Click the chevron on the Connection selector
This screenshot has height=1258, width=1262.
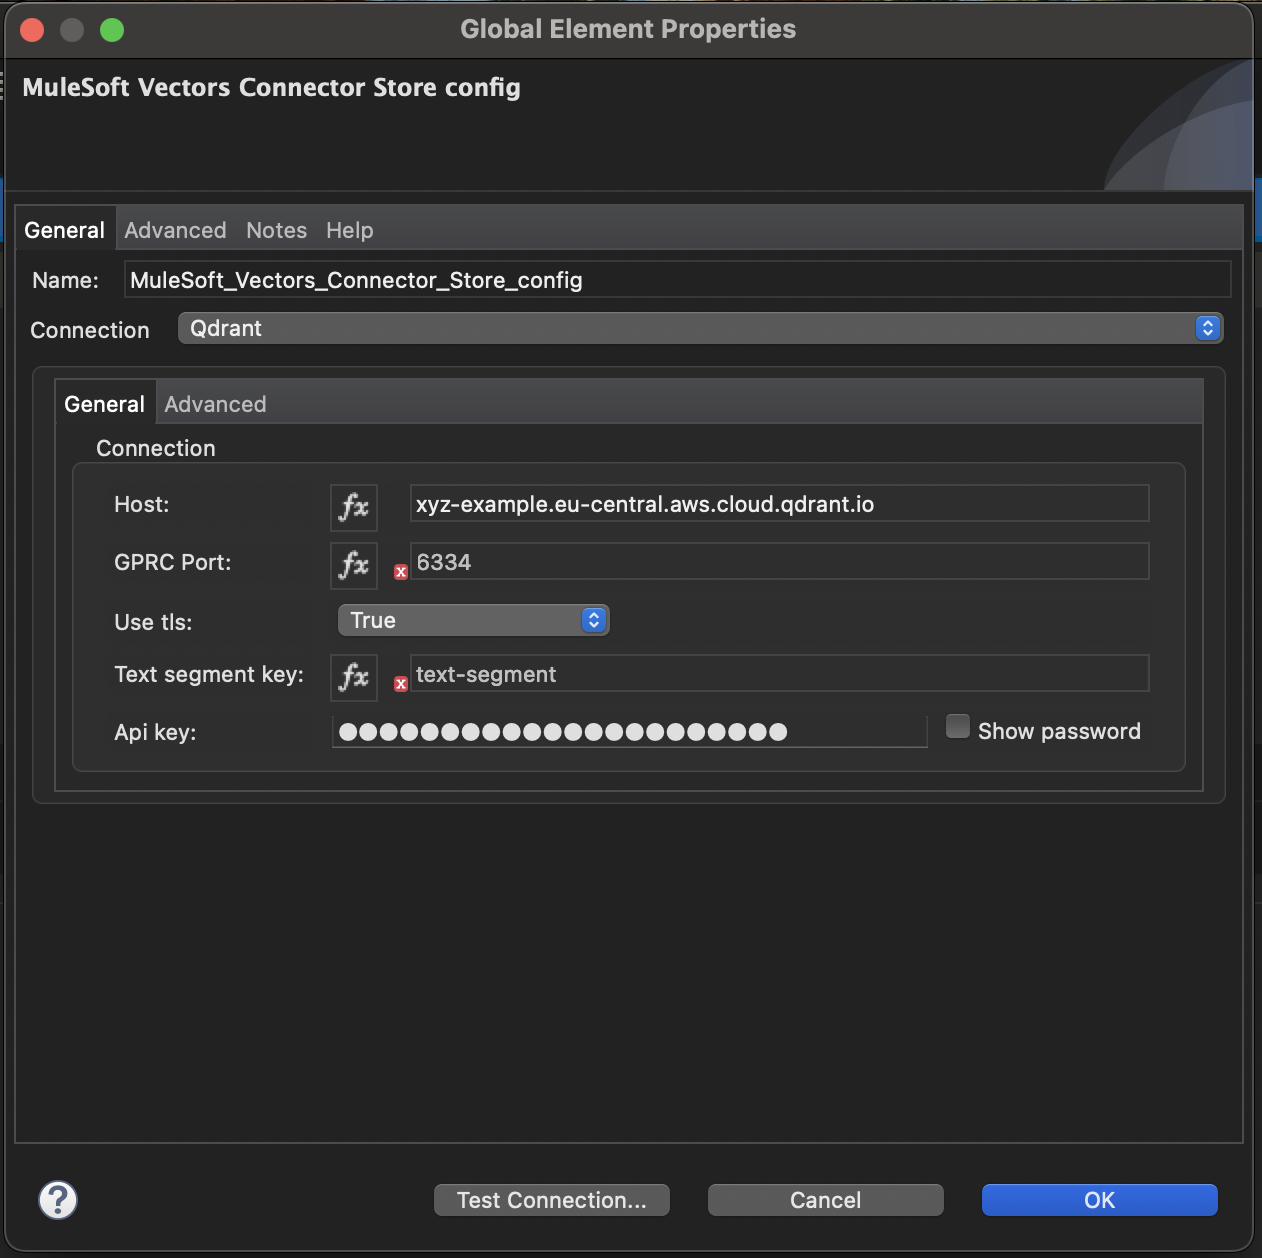coord(1207,328)
